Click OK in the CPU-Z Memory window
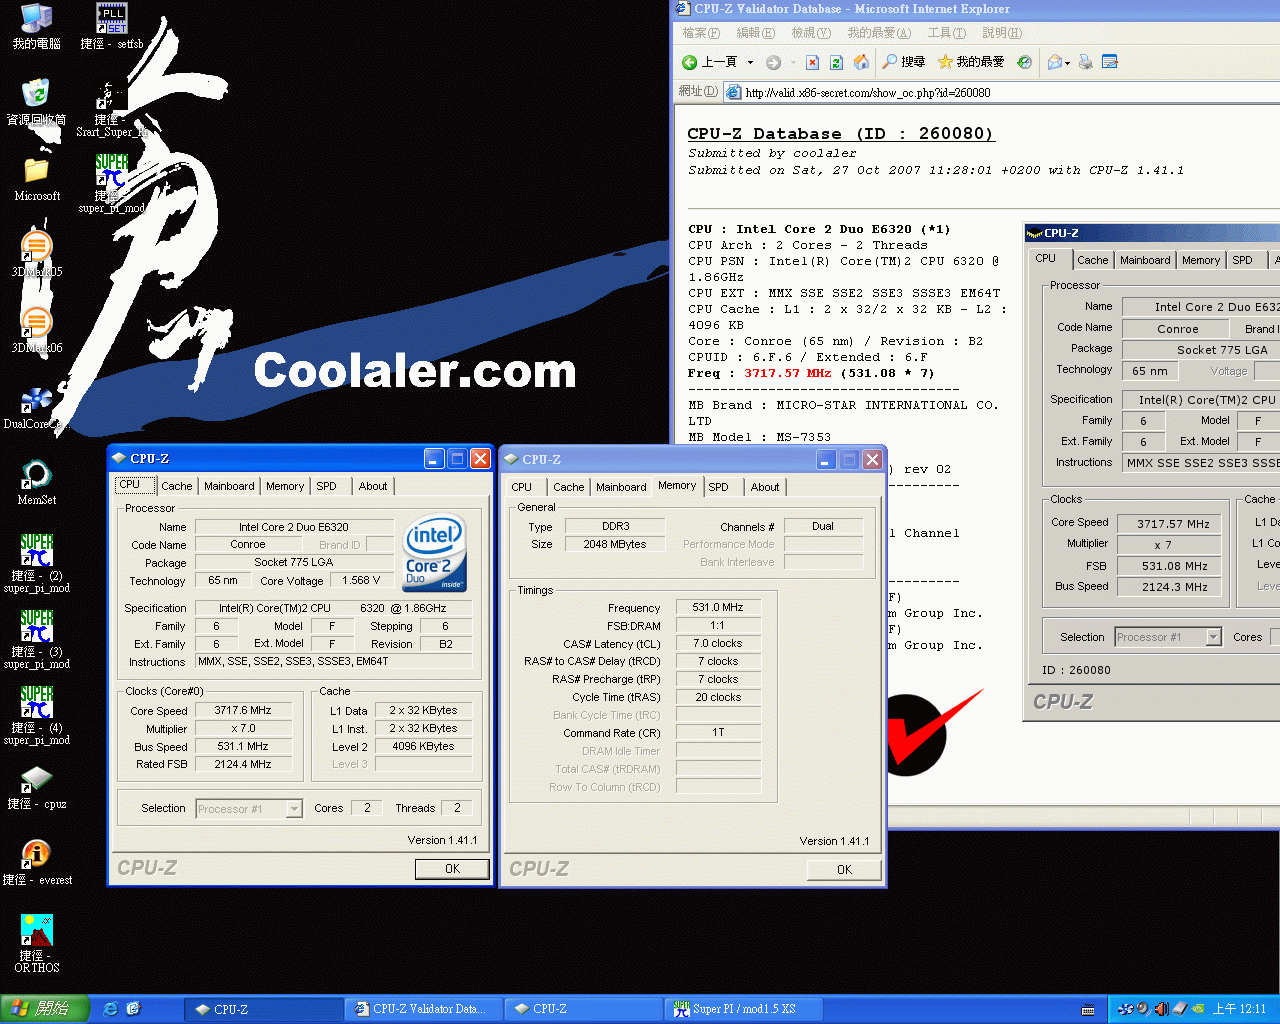The height and width of the screenshot is (1024, 1280). [844, 870]
